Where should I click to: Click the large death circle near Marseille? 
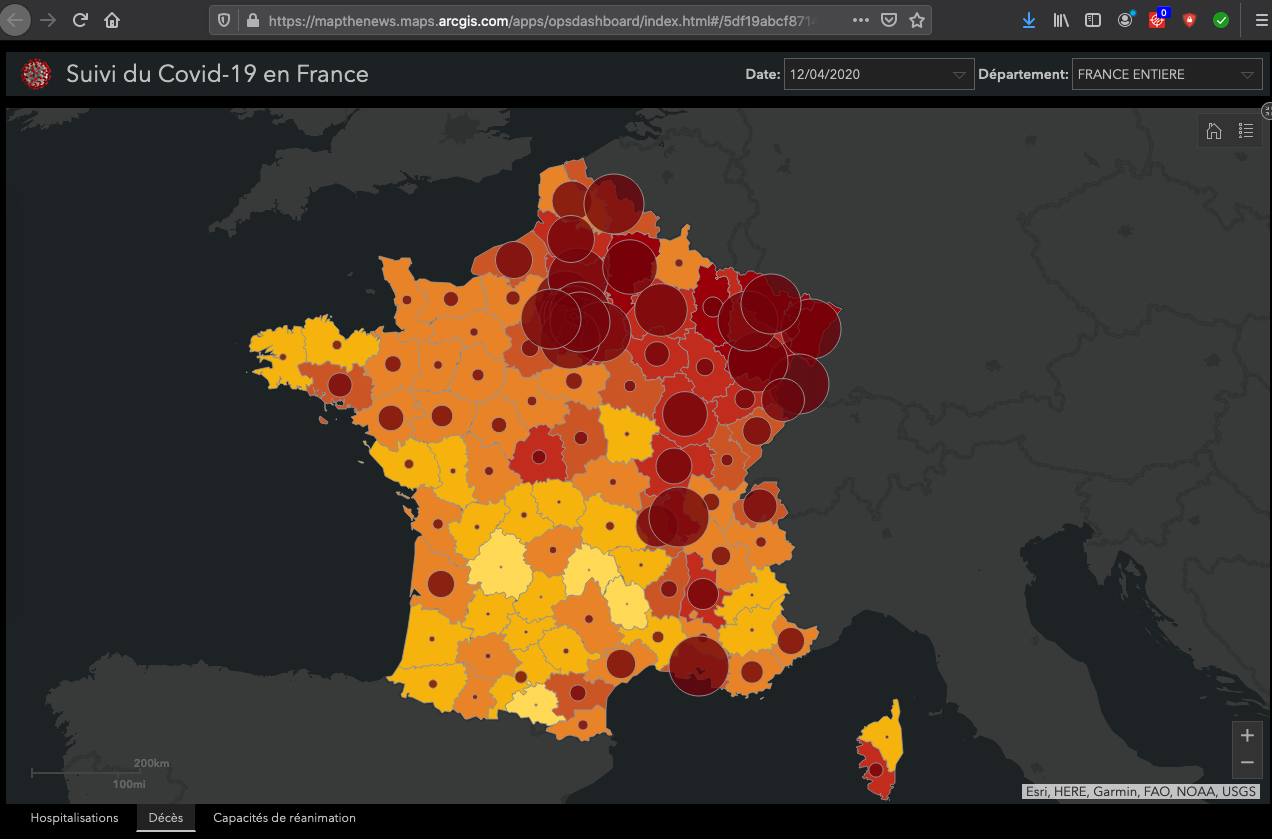point(698,666)
